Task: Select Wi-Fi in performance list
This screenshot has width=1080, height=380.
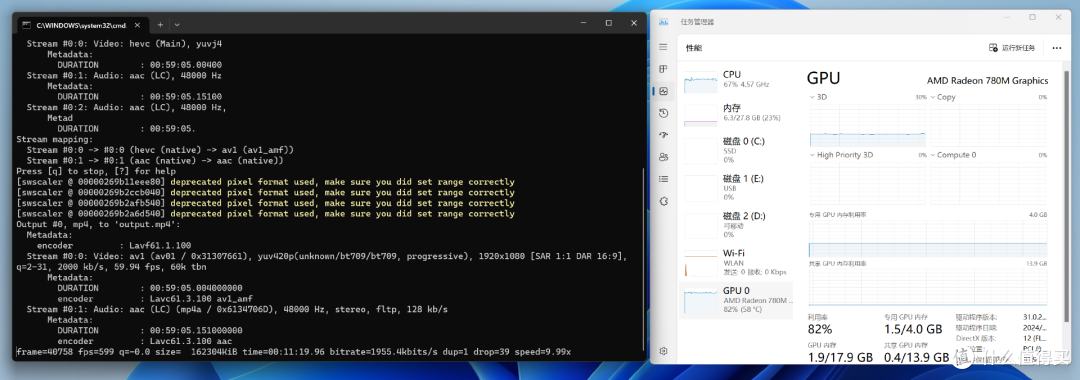Action: tap(736, 262)
